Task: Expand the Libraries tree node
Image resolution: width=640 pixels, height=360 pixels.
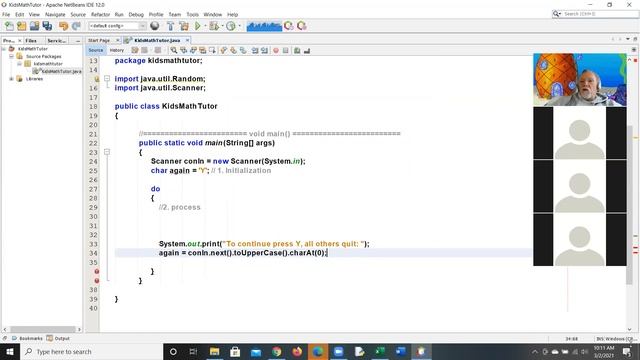Action: pos(11,79)
